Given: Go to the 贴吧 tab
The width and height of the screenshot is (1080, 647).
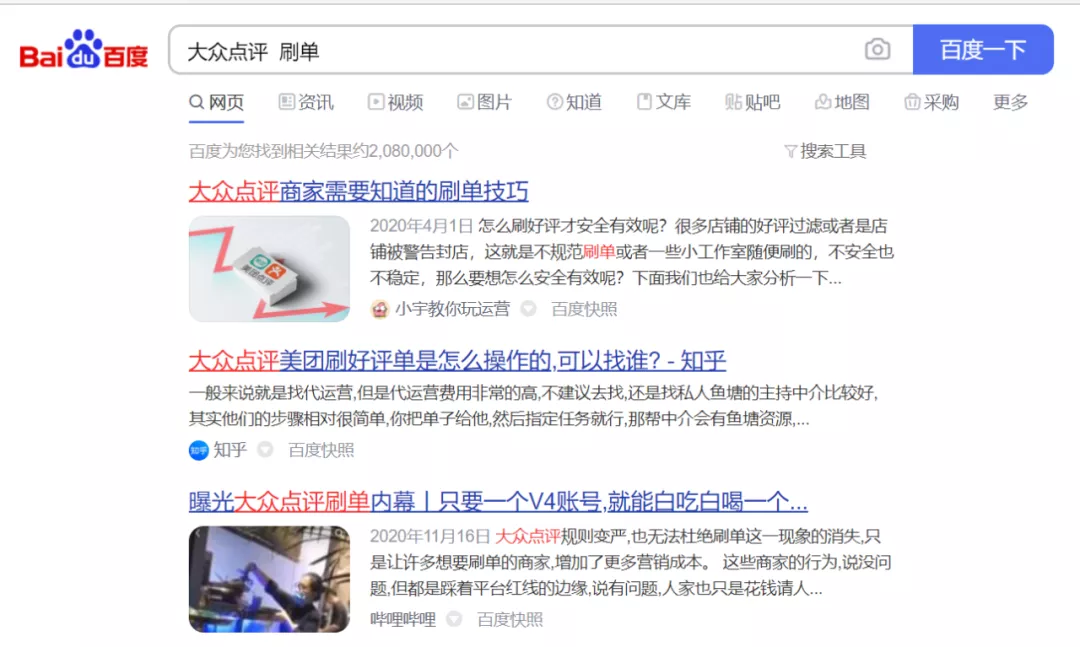Looking at the screenshot, I should point(753,103).
